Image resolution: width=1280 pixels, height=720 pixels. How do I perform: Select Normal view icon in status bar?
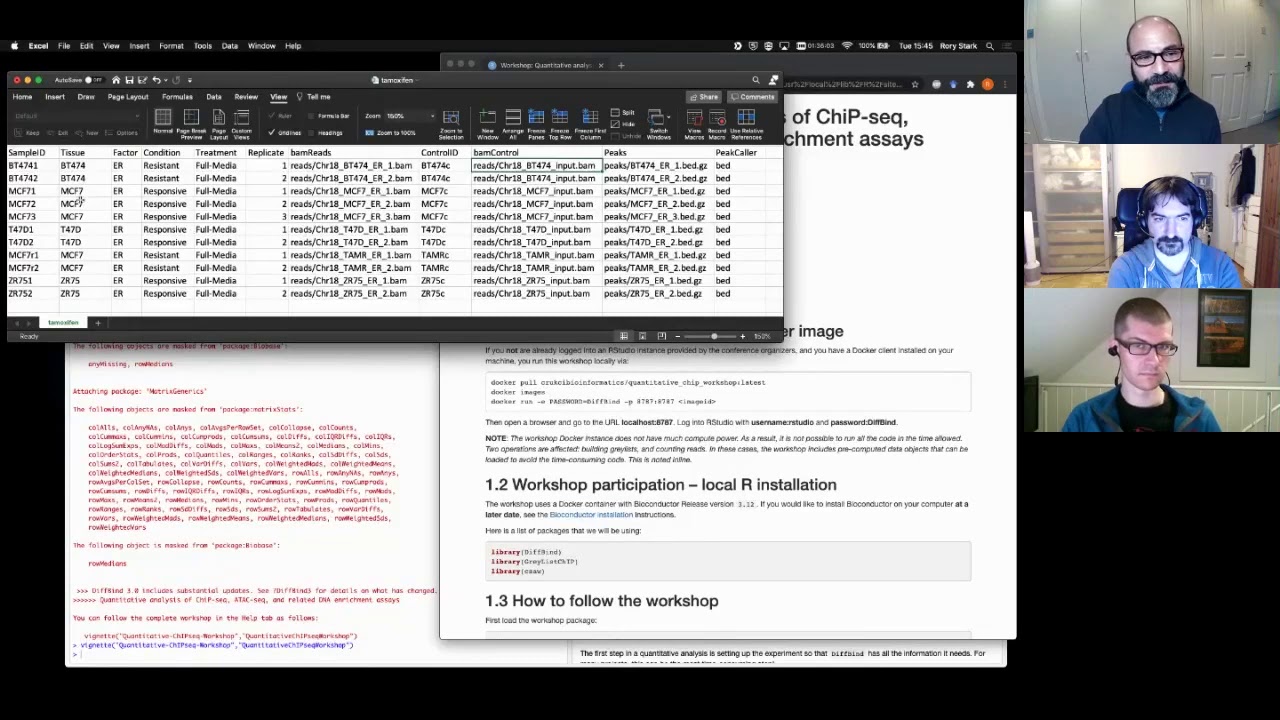(624, 336)
